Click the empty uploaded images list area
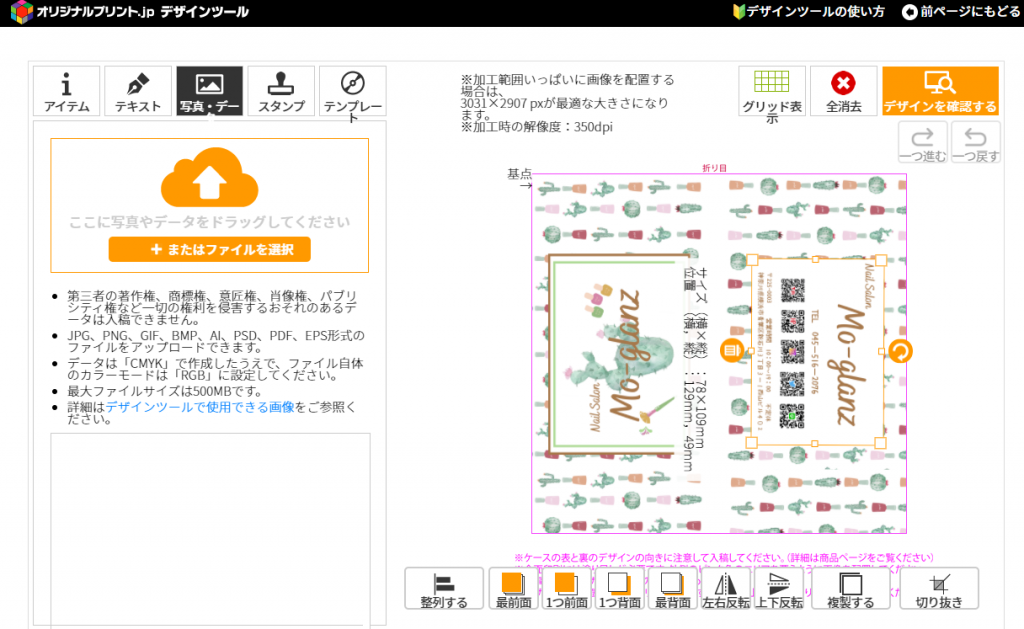1024x629 pixels. 210,529
